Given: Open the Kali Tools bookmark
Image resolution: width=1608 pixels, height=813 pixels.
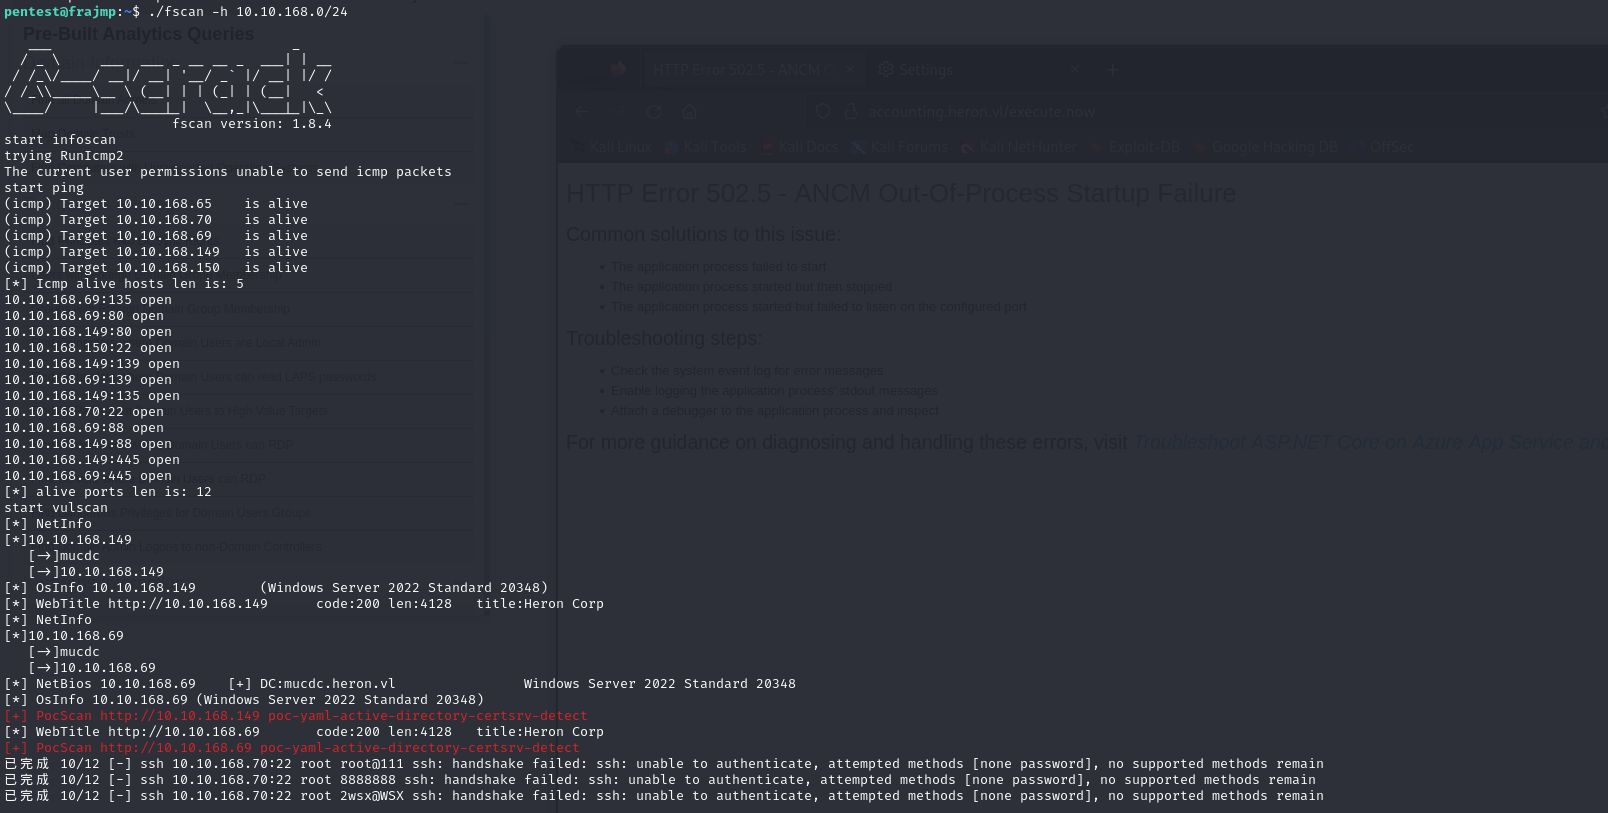Looking at the screenshot, I should click(x=714, y=147).
